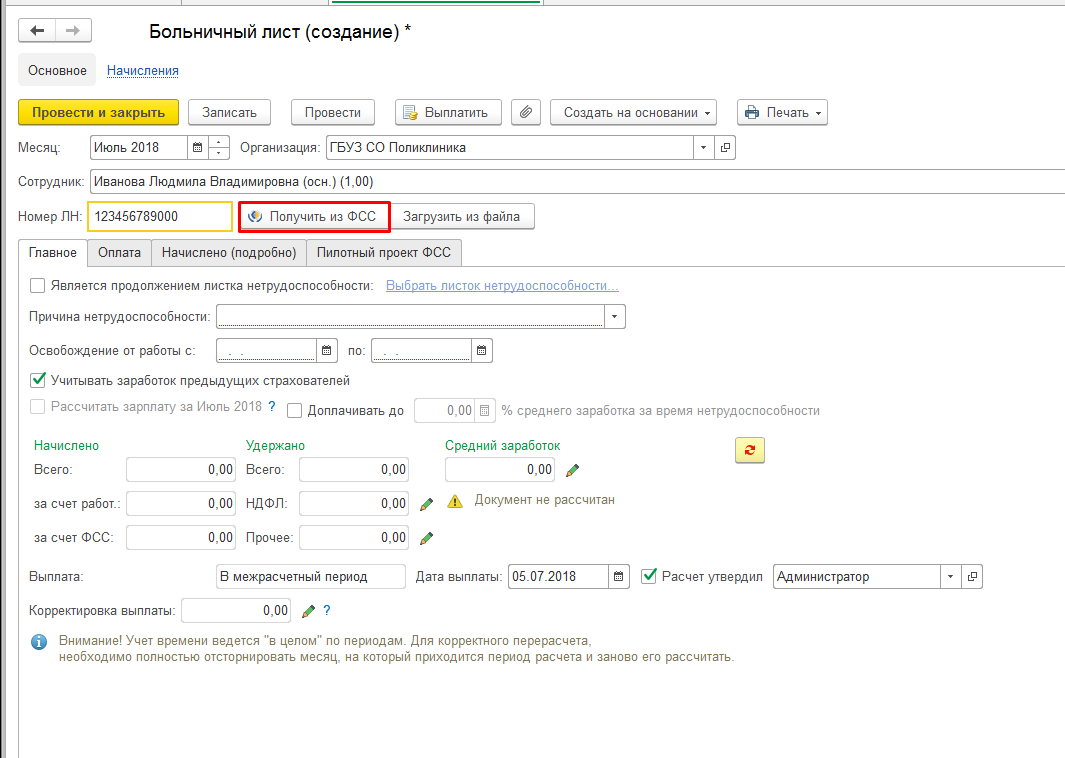Enable continuation of sick leave checkbox
Screen dimensions: 1065x758
(x=38, y=286)
